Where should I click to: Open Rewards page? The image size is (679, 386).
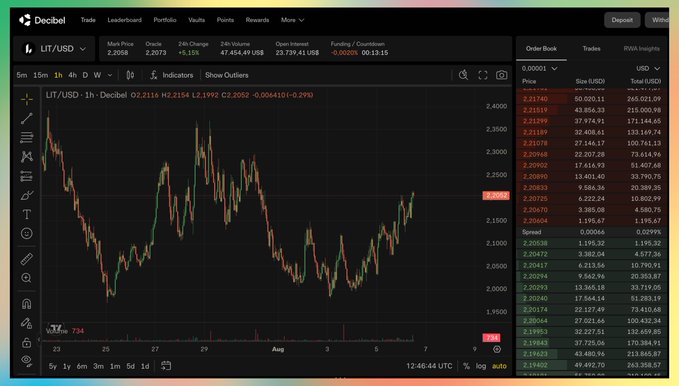(257, 20)
